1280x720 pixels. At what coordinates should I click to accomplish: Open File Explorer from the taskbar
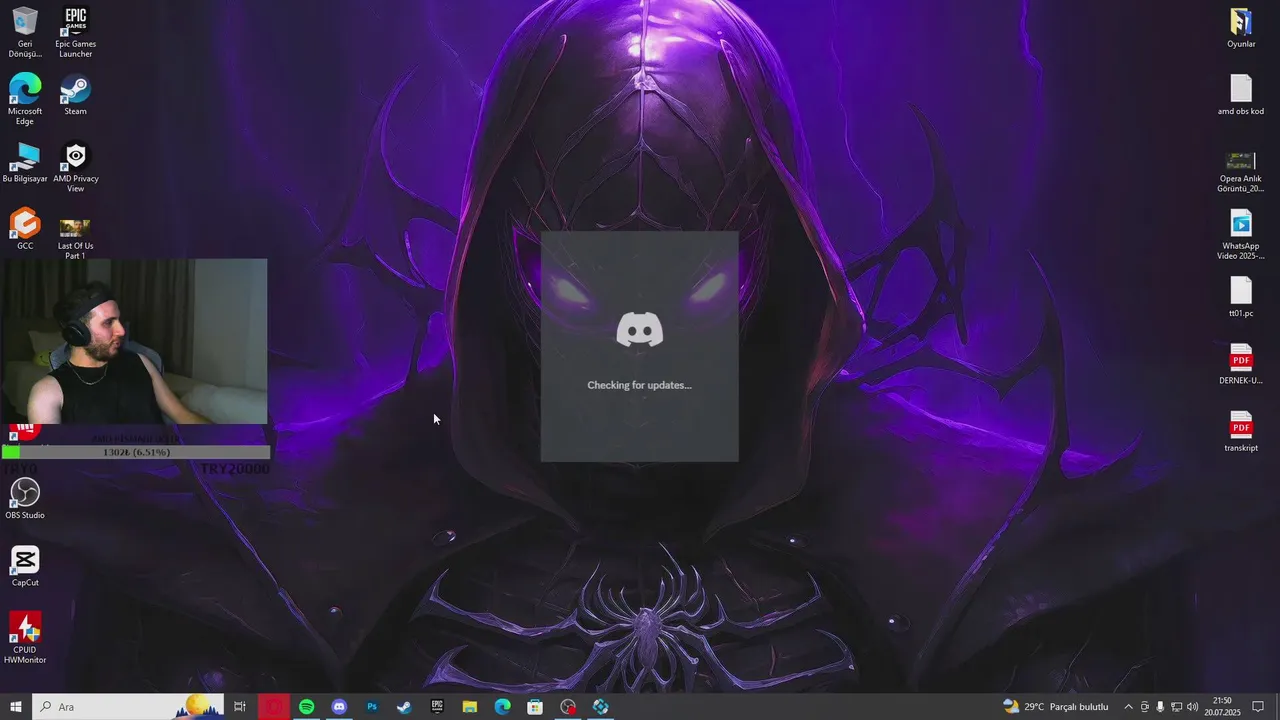pos(470,707)
